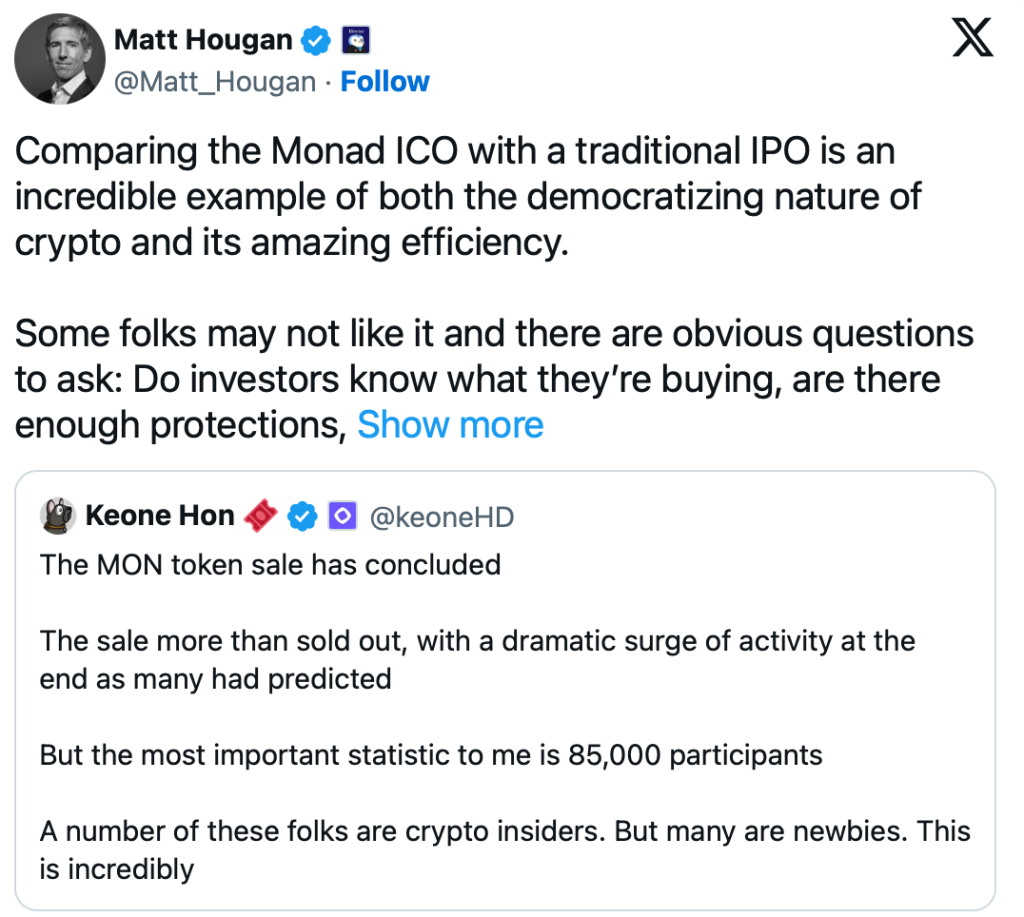Click Matt Hougan's blue verified badge
1024x917 pixels.
(x=317, y=41)
